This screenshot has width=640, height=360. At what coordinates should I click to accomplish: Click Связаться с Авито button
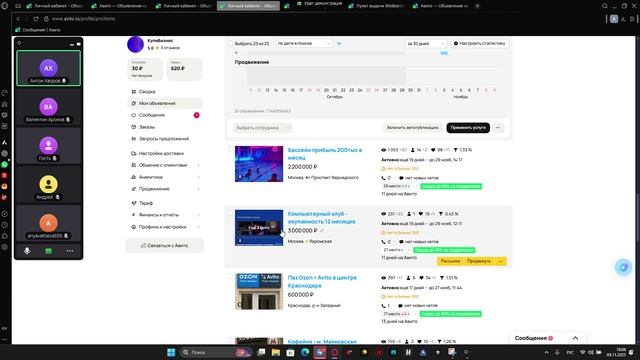[x=164, y=246]
